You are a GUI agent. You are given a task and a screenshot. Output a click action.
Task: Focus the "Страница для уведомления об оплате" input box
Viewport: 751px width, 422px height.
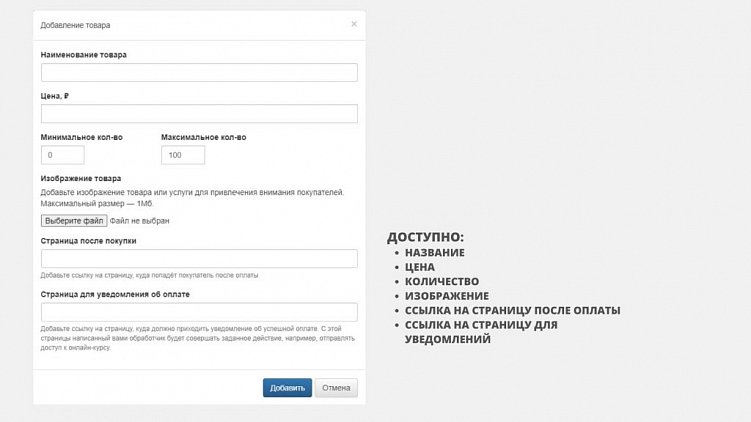click(199, 312)
